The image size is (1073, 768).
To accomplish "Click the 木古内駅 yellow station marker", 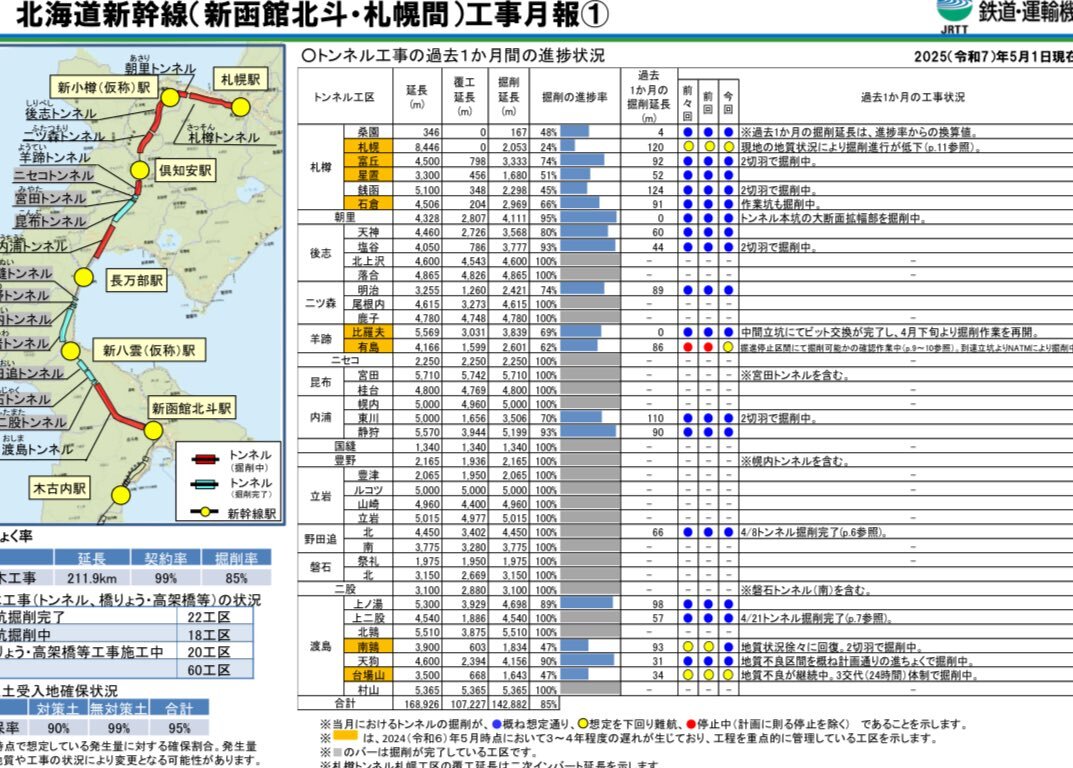I will click(x=121, y=495).
